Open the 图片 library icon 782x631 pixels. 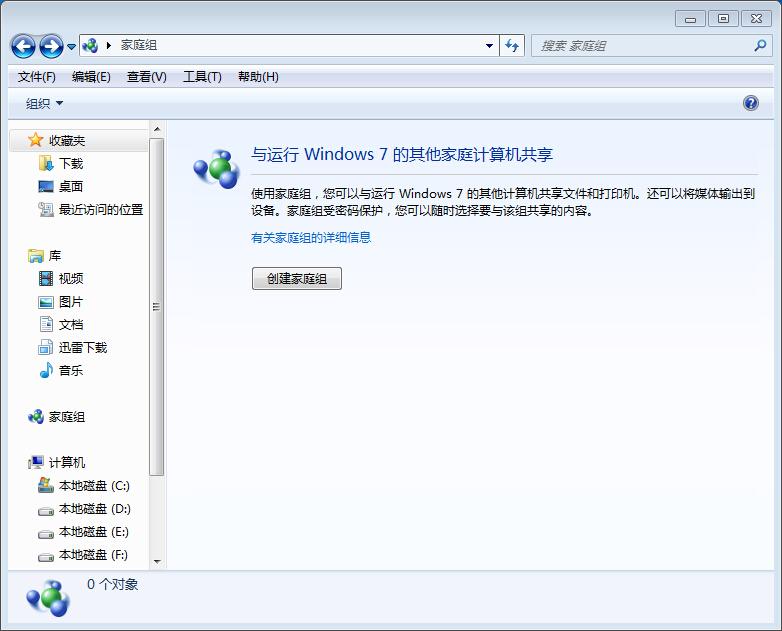46,302
